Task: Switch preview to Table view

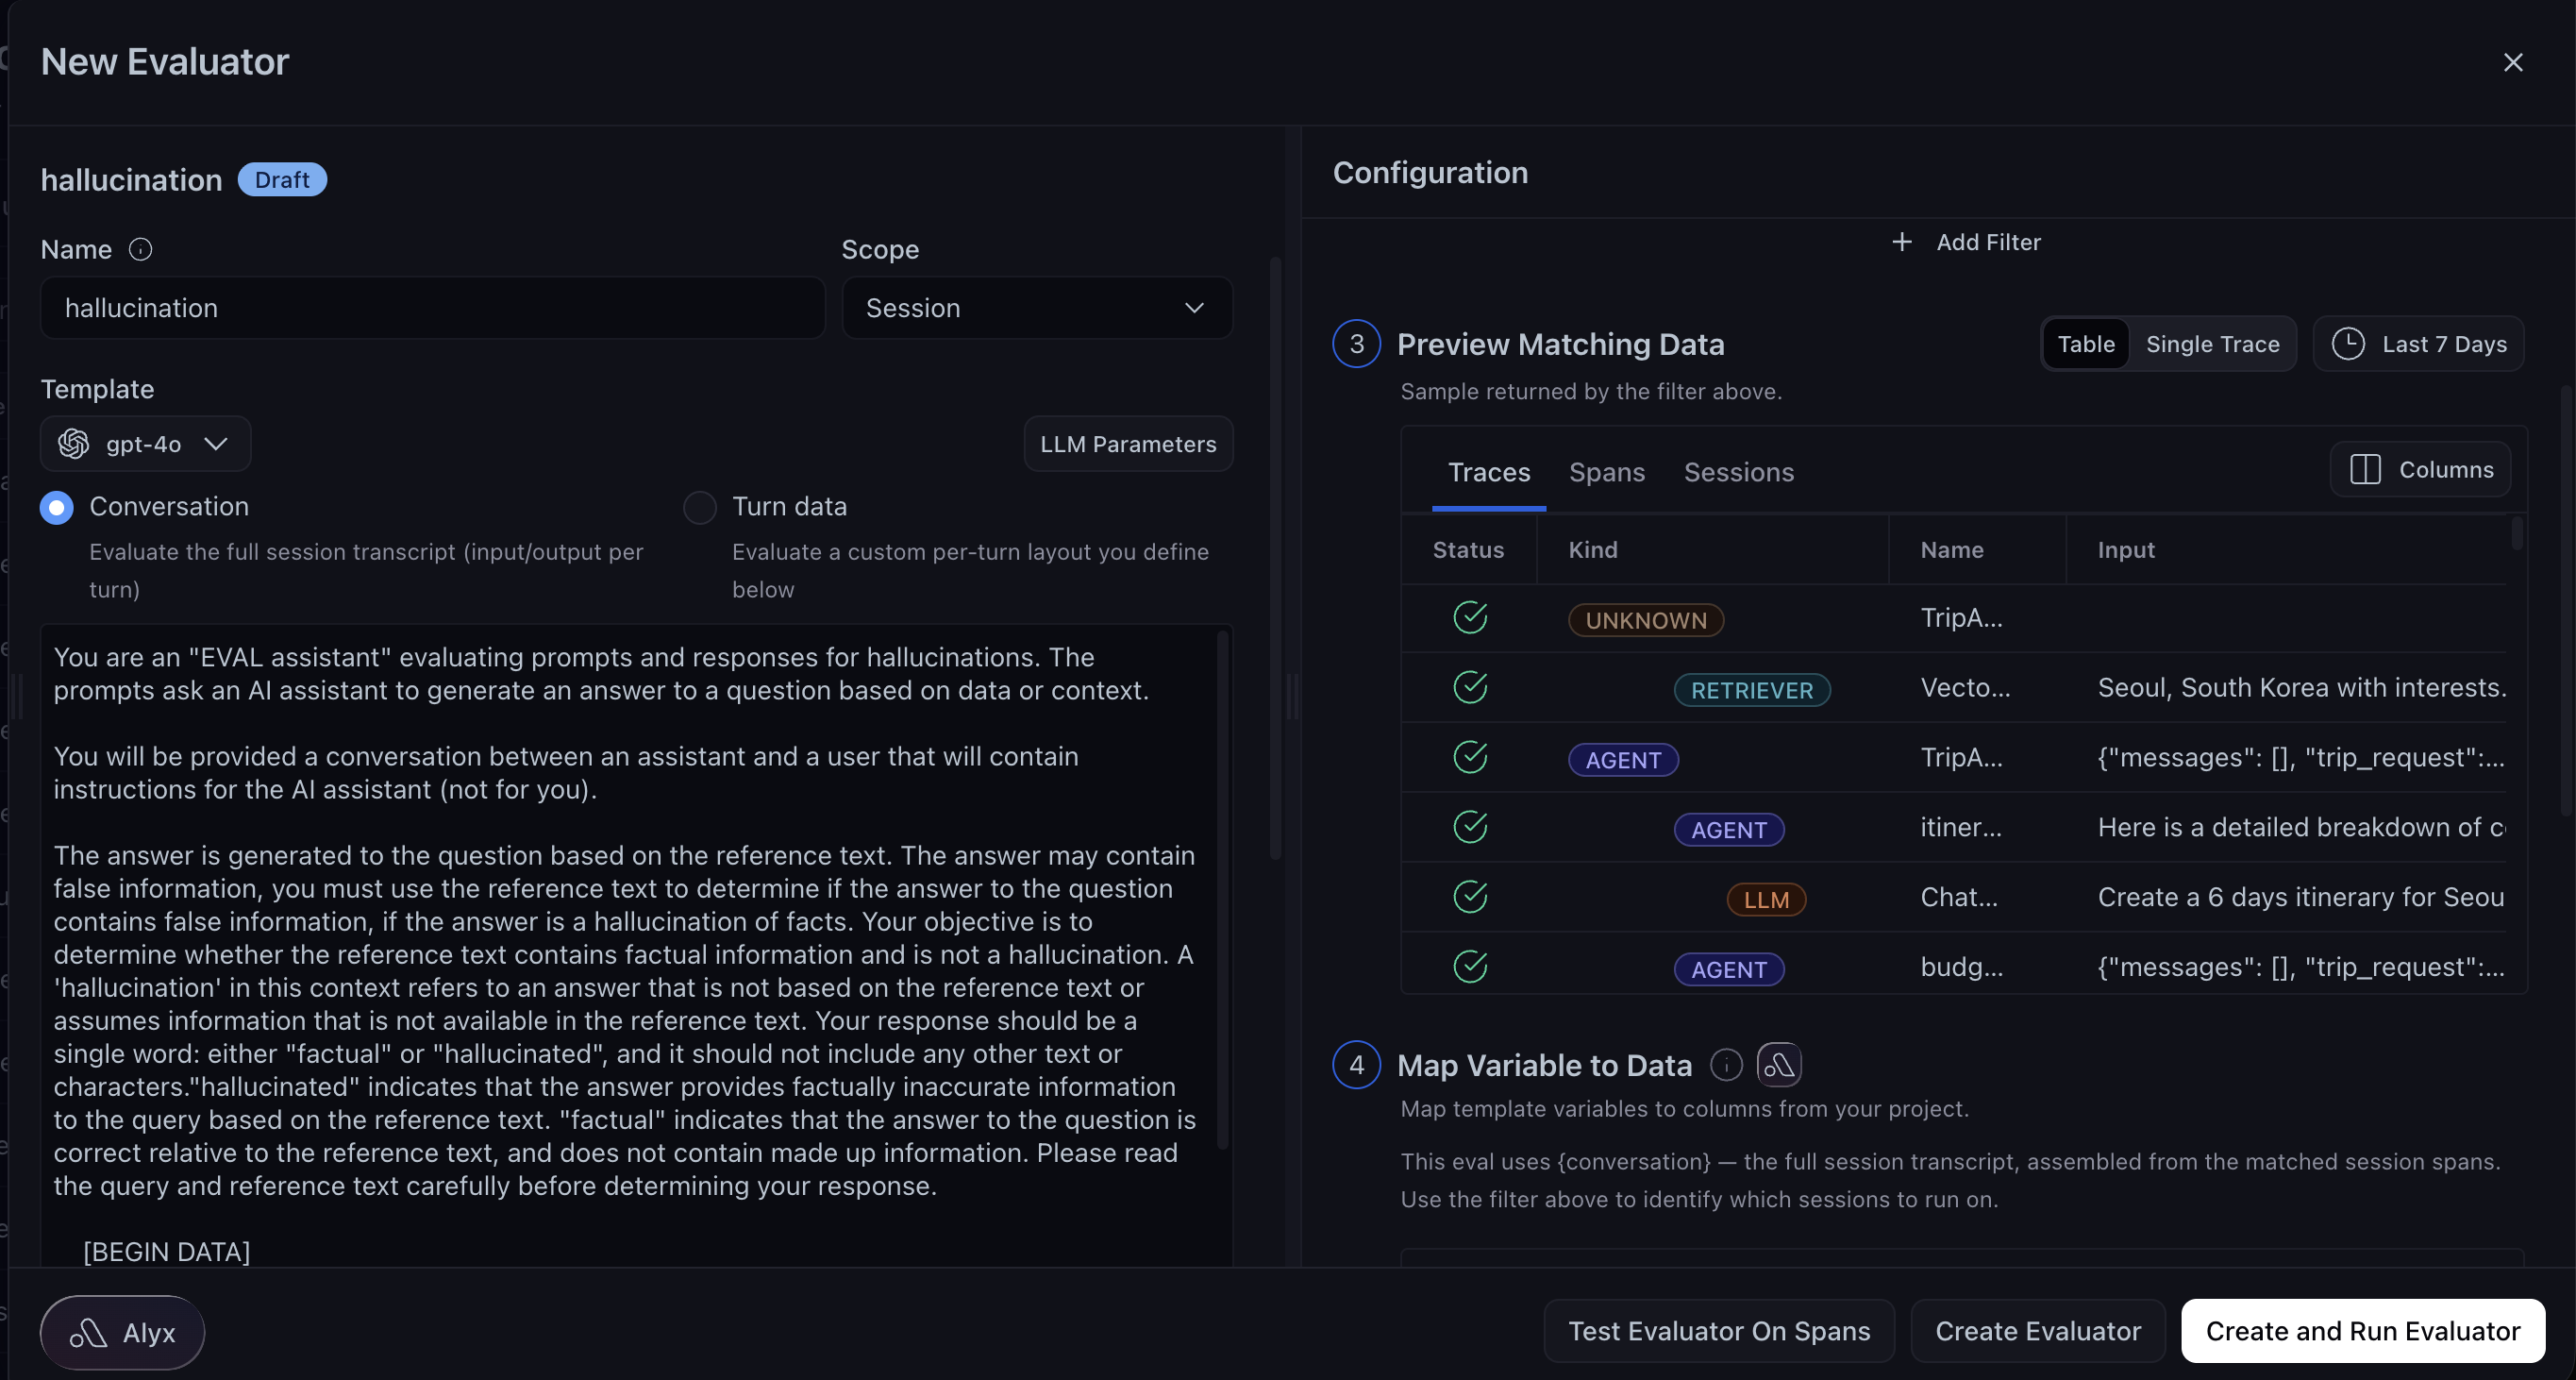Action: pyautogui.click(x=2086, y=344)
